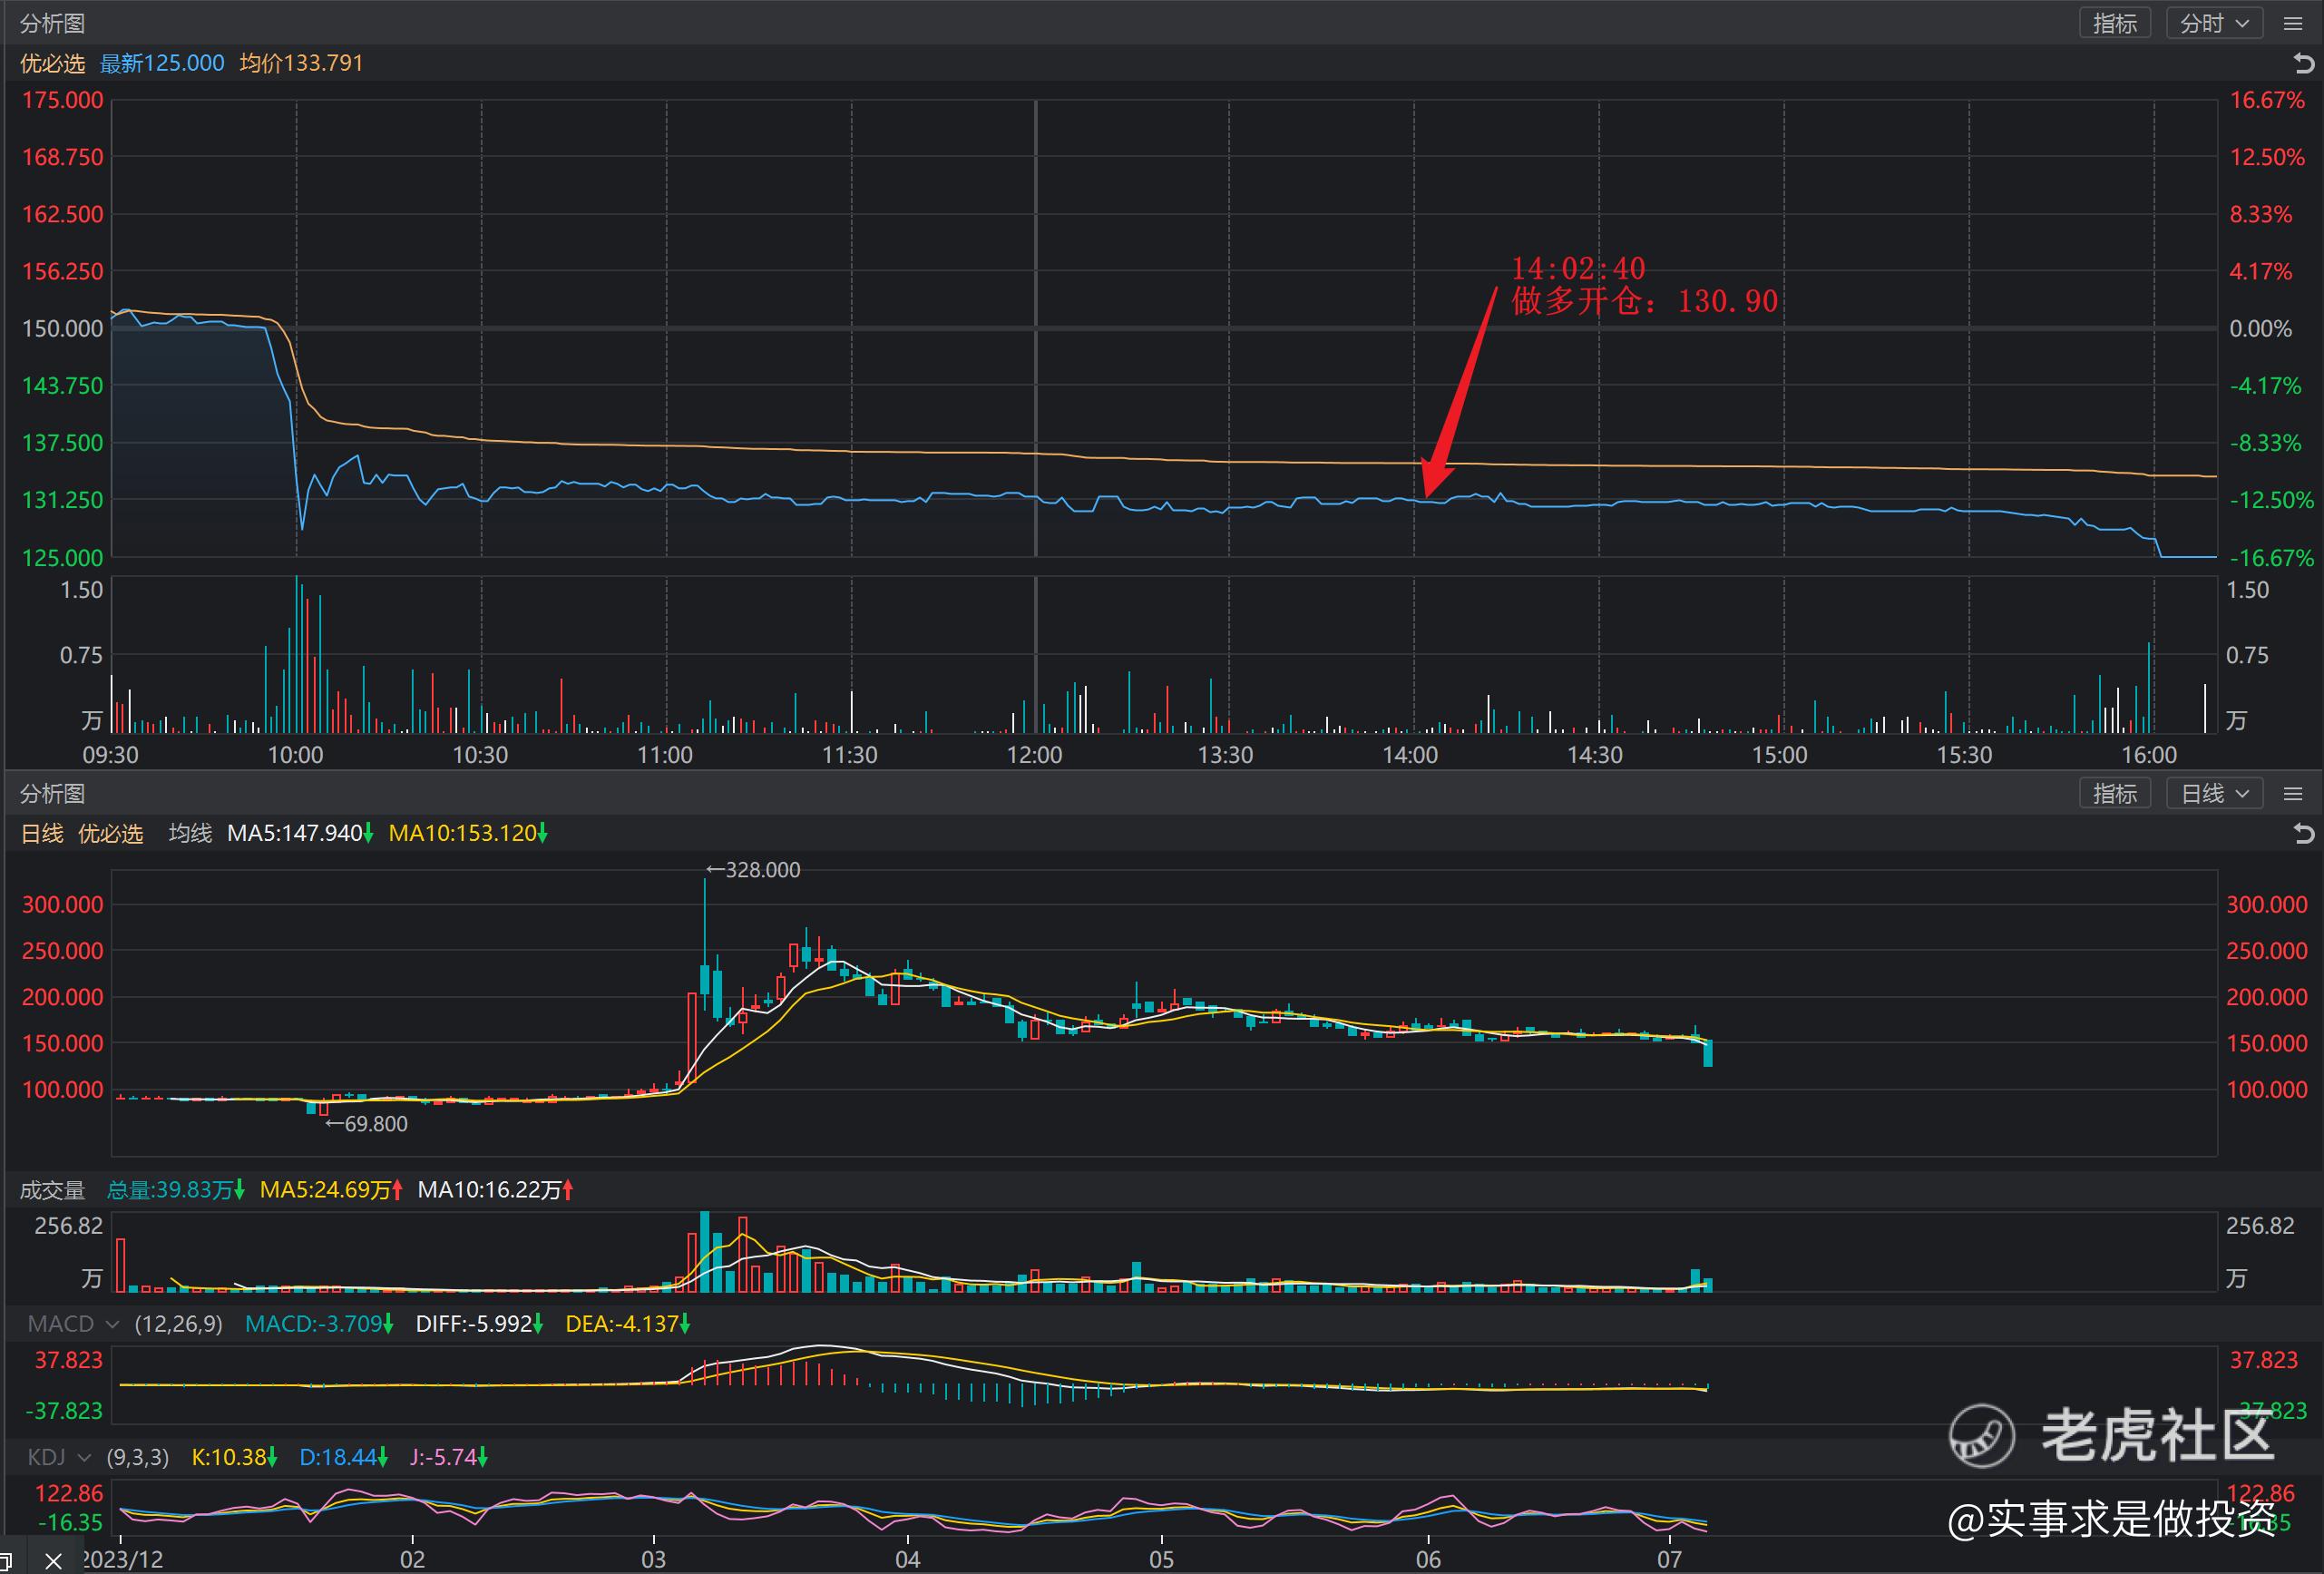Click the 成交量 volume panel label
This screenshot has height=1574, width=2324.
coord(52,1190)
